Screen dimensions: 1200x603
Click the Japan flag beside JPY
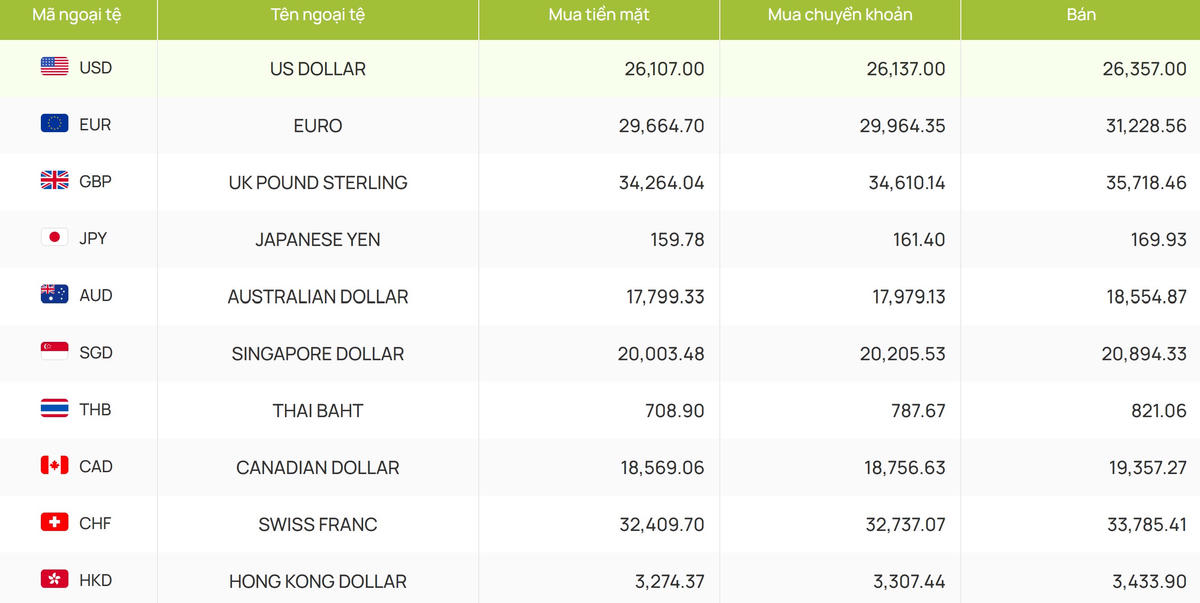point(54,238)
